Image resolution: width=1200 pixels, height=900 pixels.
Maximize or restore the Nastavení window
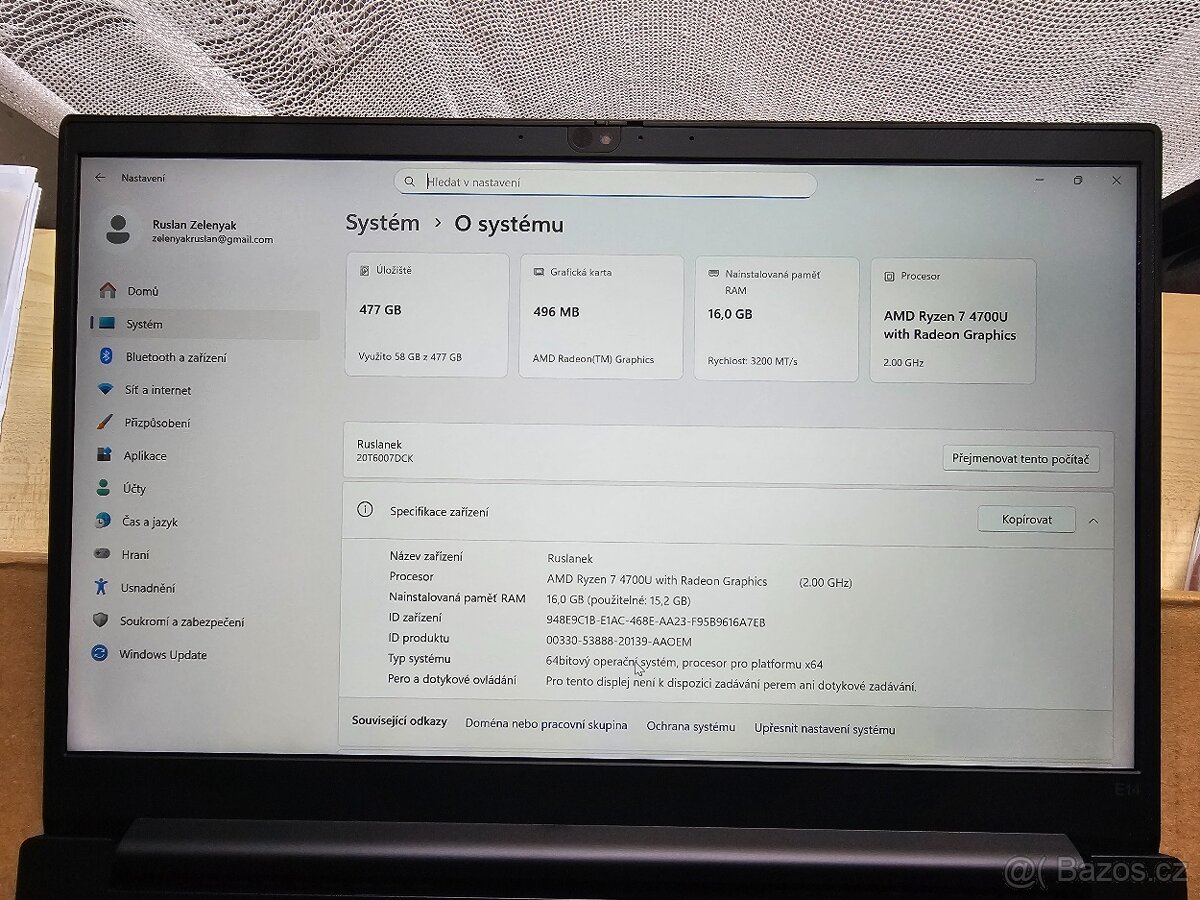(1078, 180)
